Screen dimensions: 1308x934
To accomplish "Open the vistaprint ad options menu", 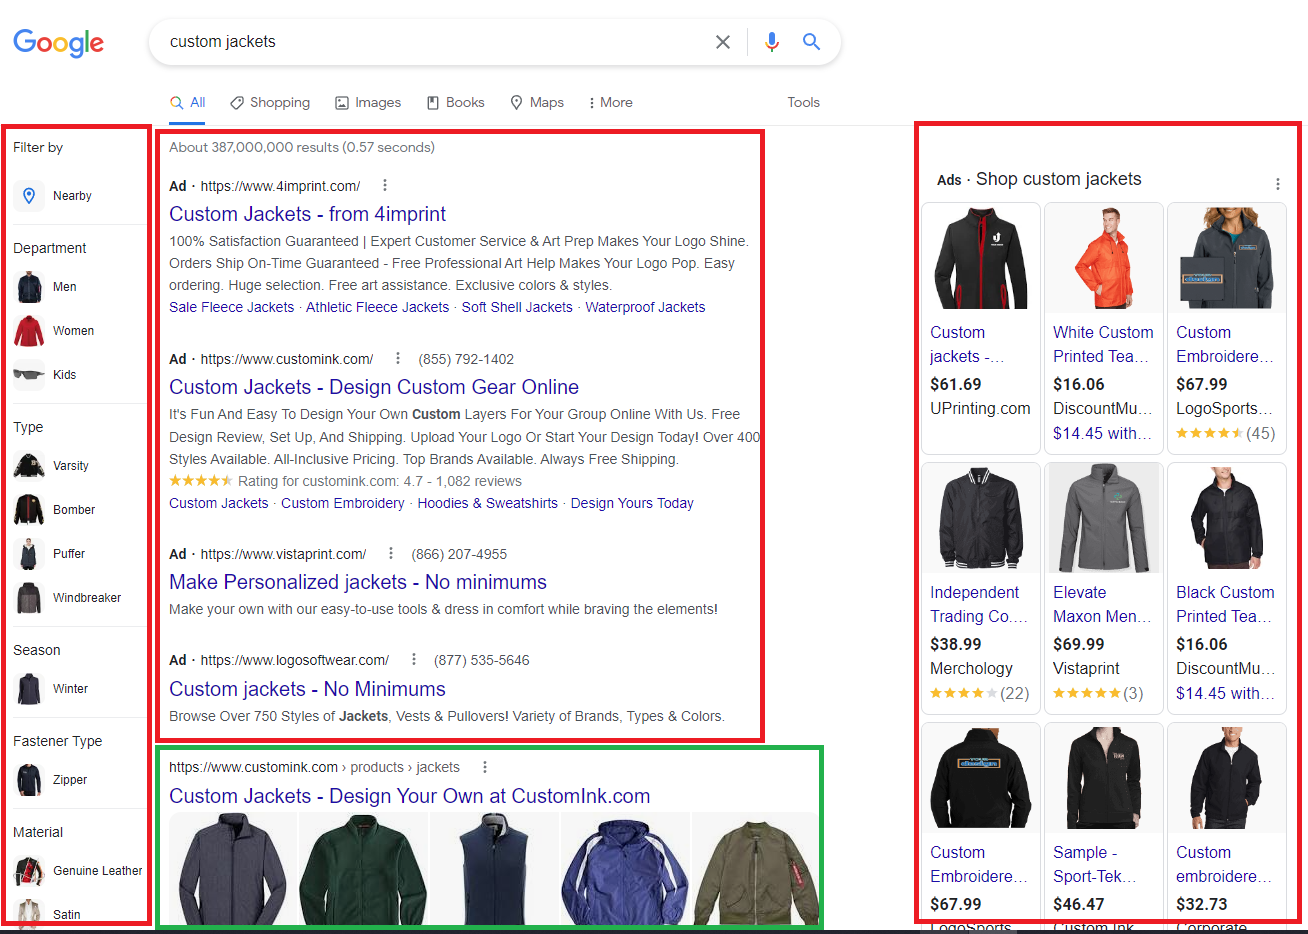I will click(x=391, y=553).
